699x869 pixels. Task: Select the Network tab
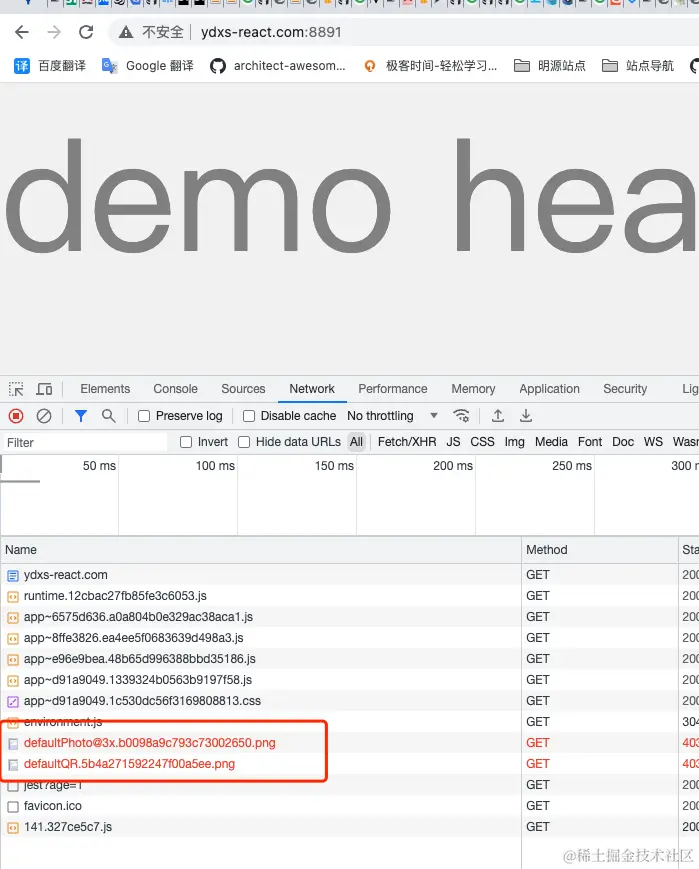[x=312, y=389]
